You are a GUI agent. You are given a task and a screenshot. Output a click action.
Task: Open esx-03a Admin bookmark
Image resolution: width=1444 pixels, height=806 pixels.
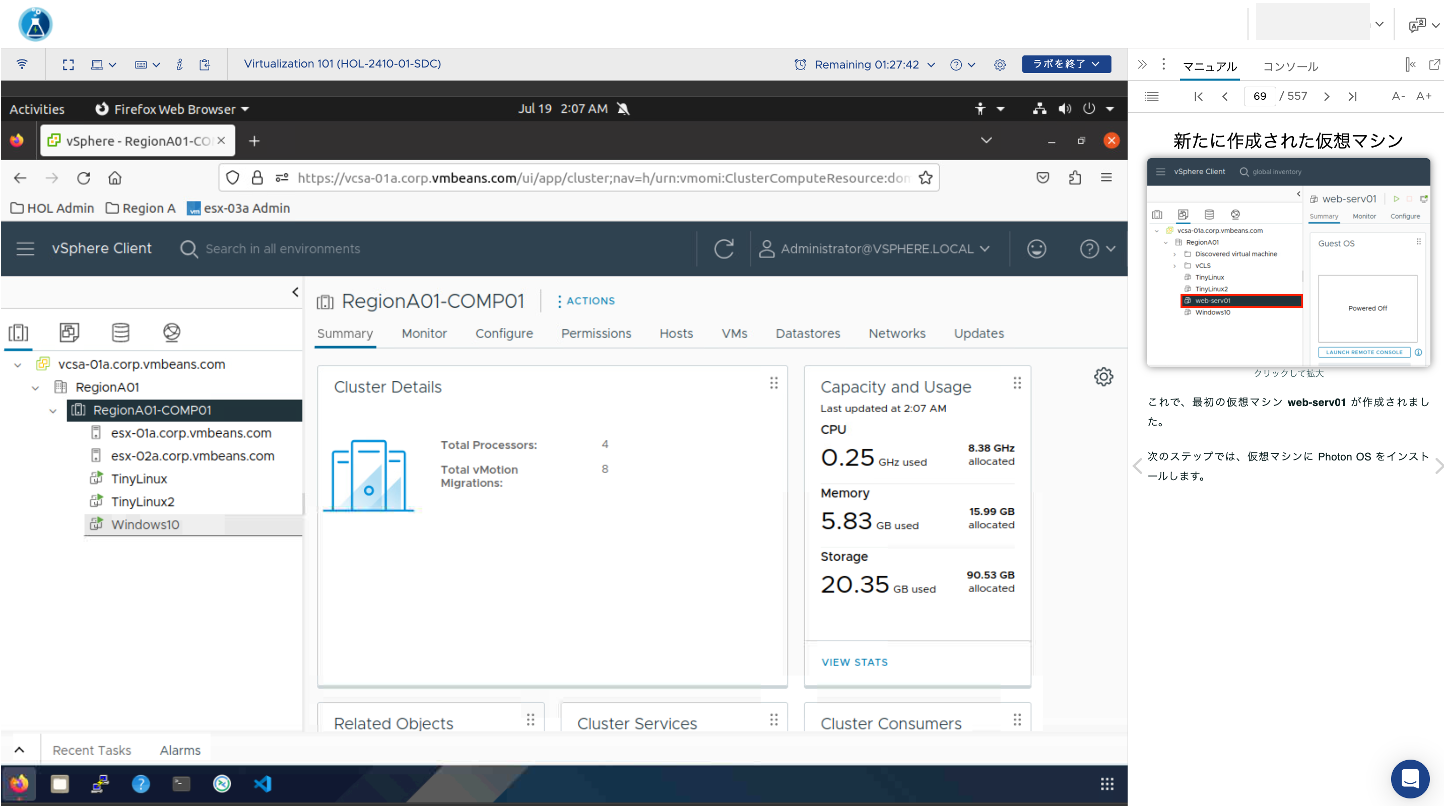(x=238, y=208)
